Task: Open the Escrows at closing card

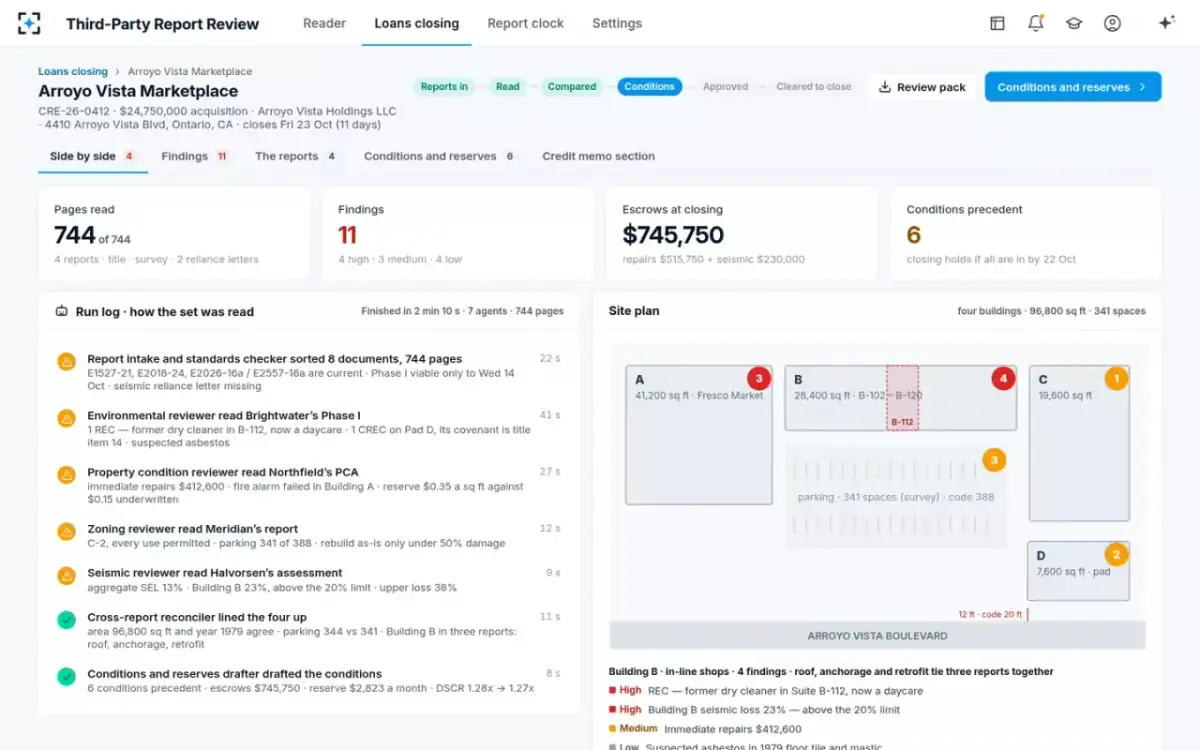Action: [x=742, y=233]
